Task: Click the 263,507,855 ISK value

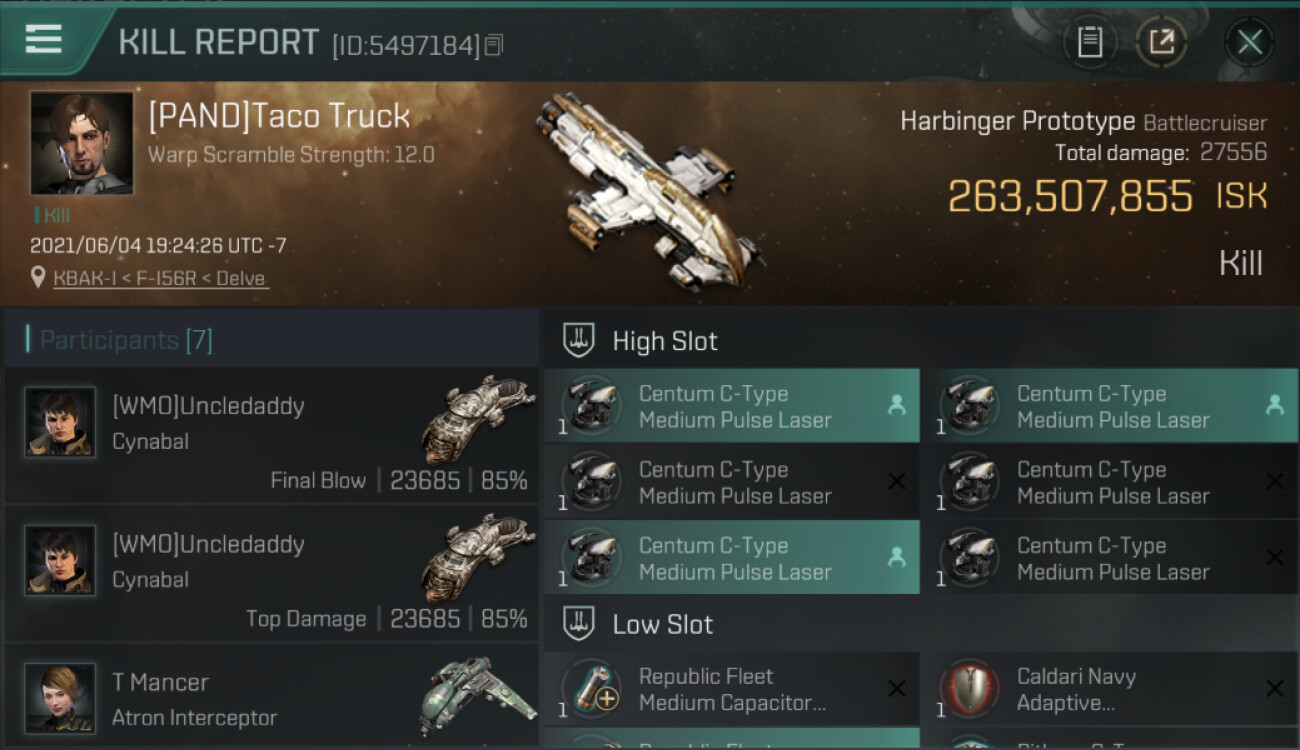Action: pyautogui.click(x=1070, y=197)
